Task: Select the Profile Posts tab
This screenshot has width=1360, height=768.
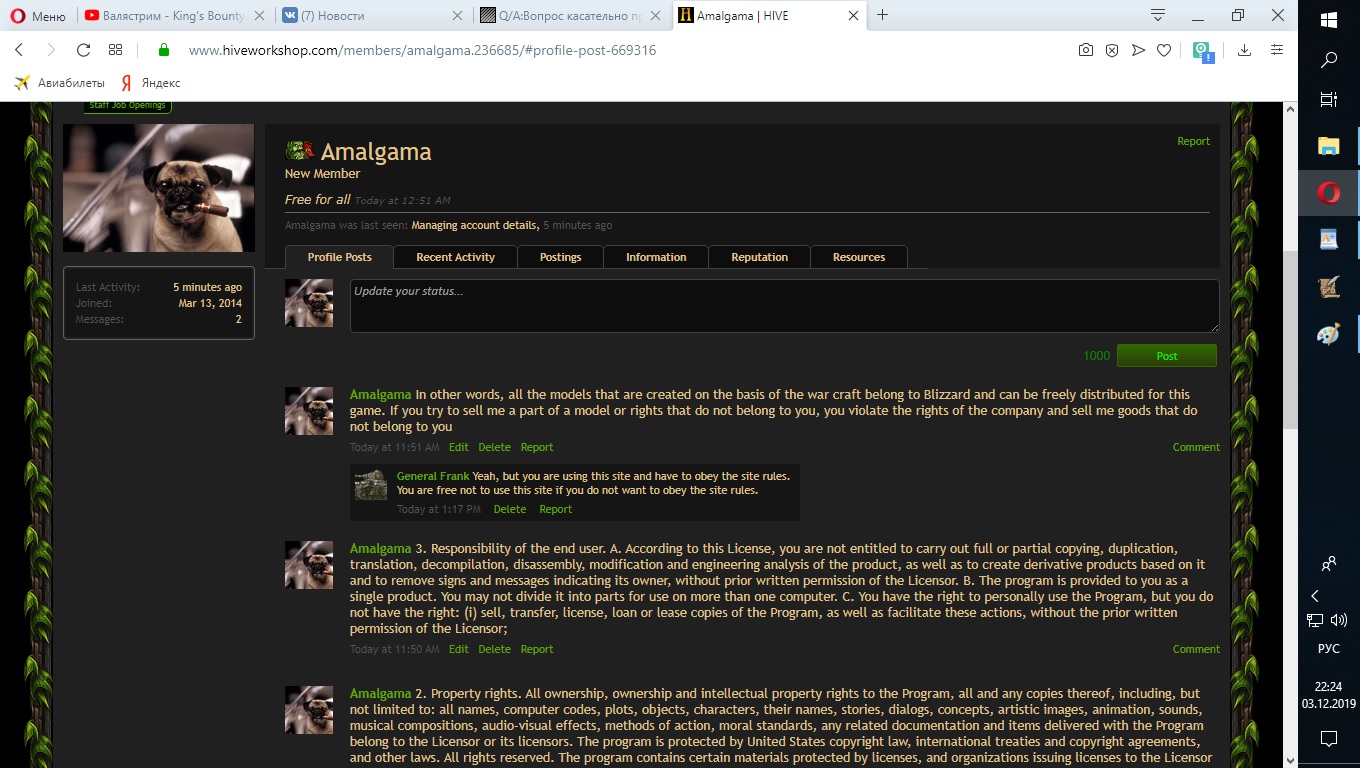Action: [x=339, y=257]
